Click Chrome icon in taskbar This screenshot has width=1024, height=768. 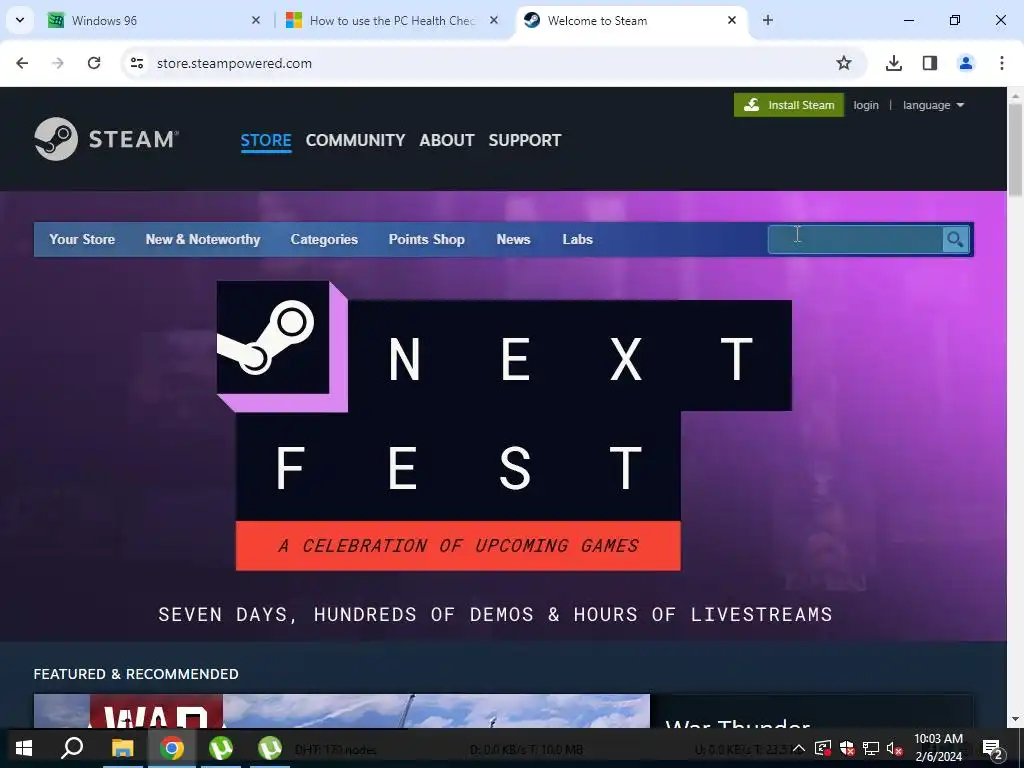click(x=172, y=748)
